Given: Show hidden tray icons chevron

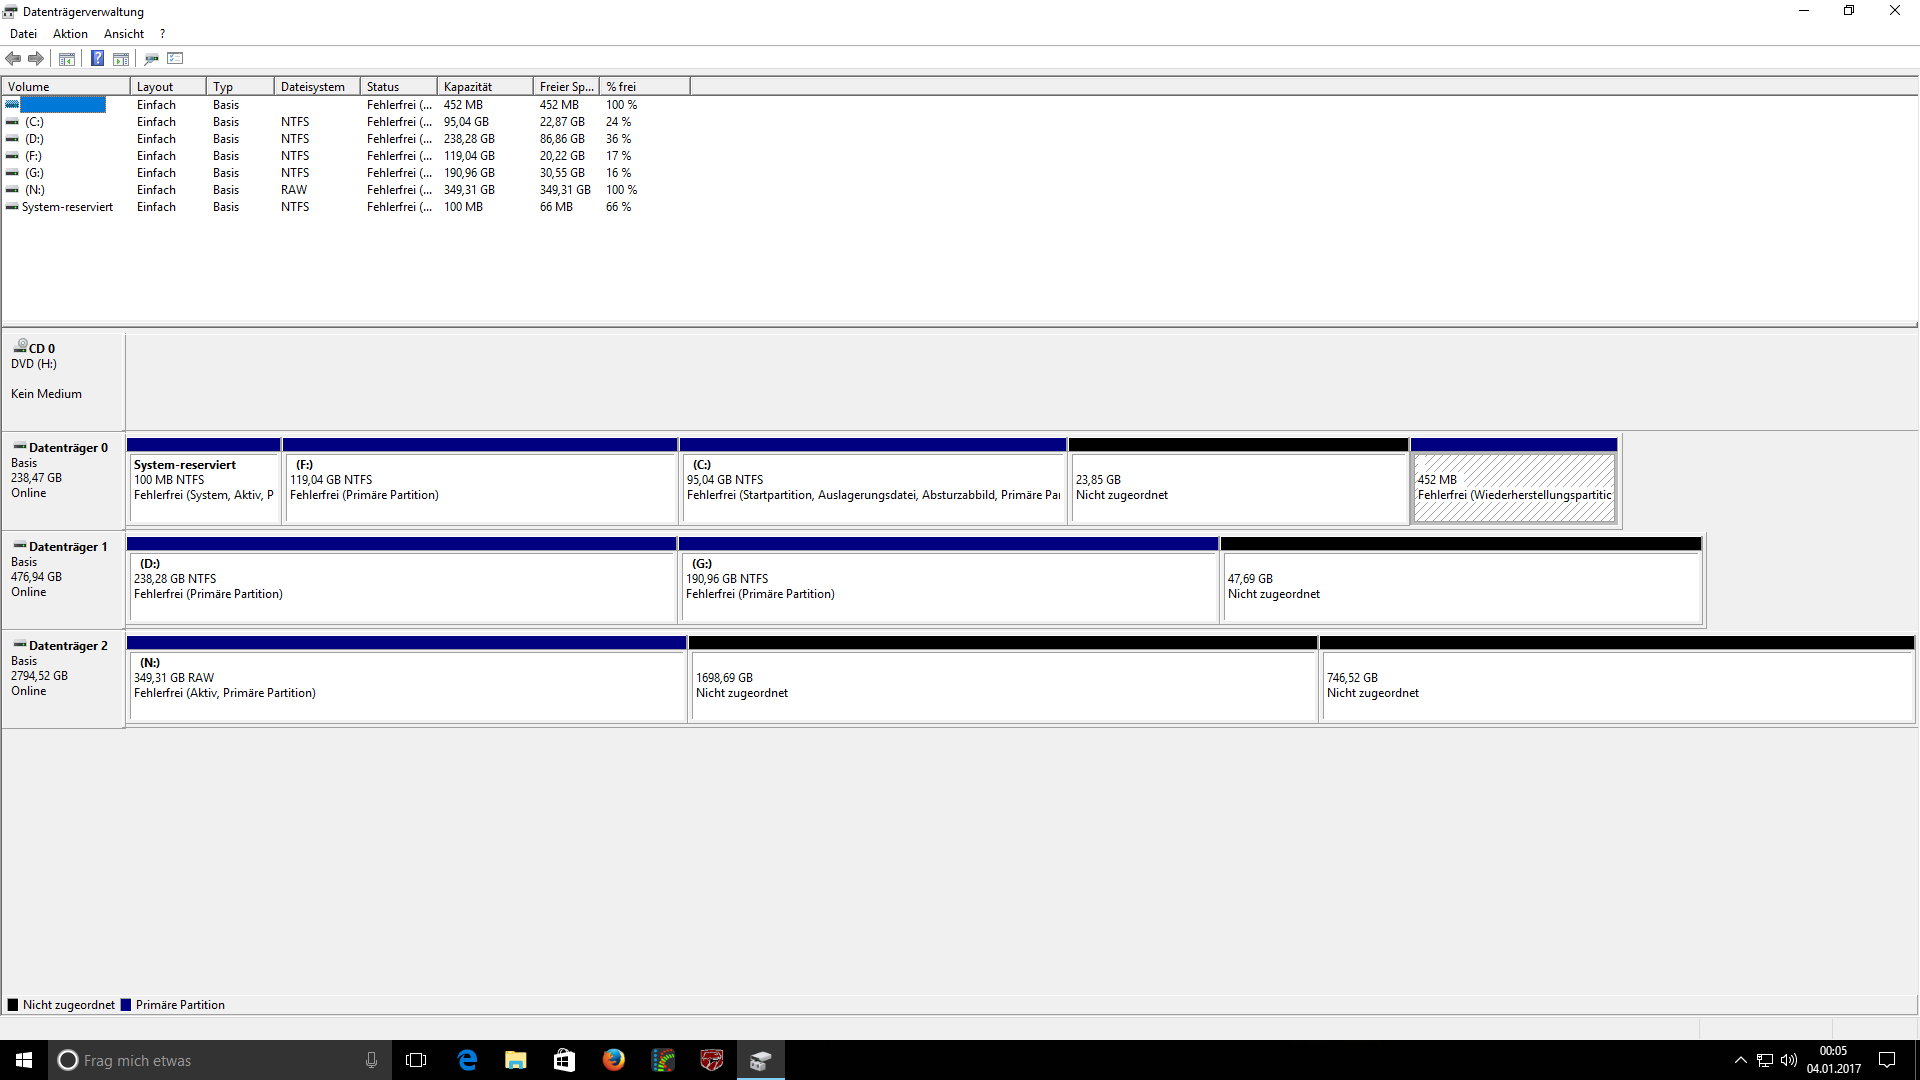Looking at the screenshot, I should (1740, 1060).
